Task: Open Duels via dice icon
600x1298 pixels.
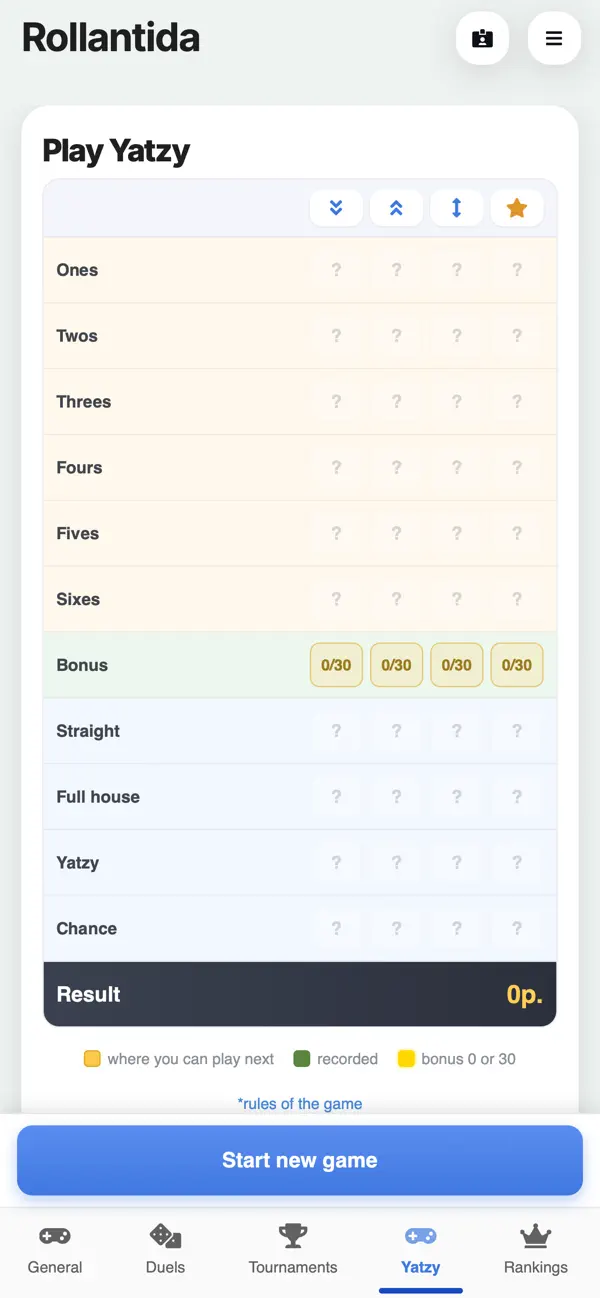Action: pos(165,1249)
